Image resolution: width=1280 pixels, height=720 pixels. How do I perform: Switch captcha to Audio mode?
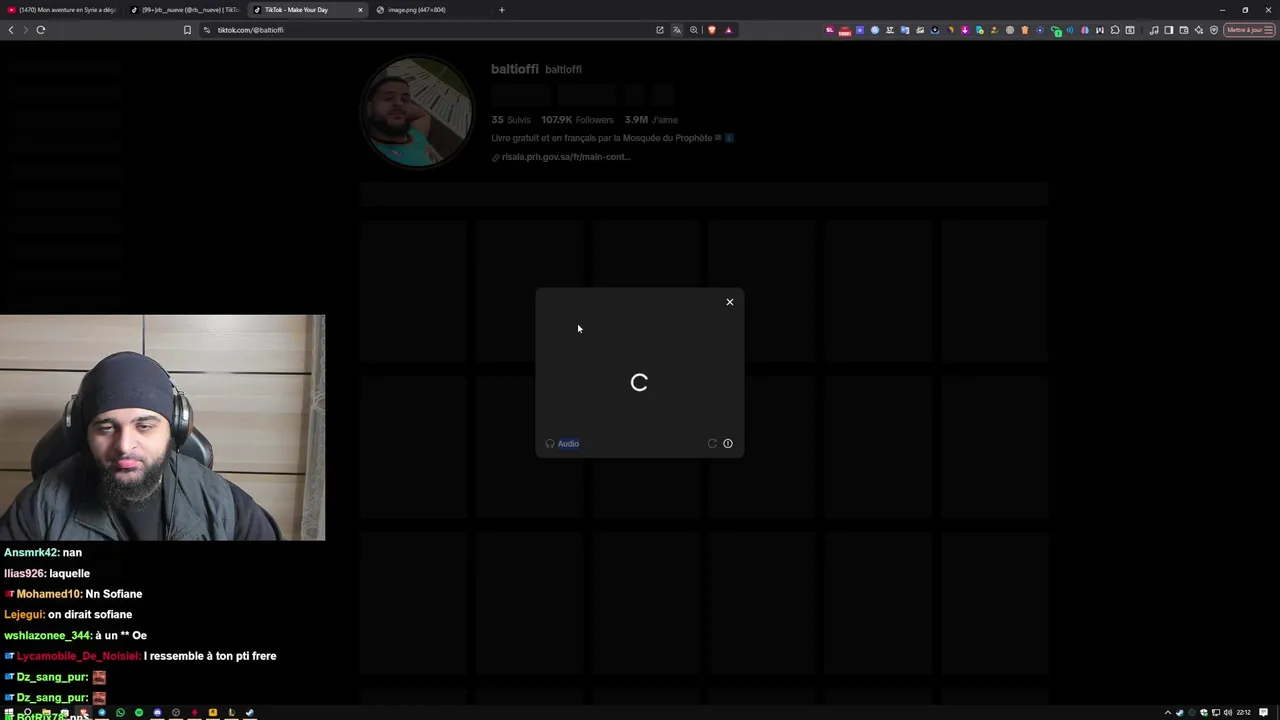point(563,443)
